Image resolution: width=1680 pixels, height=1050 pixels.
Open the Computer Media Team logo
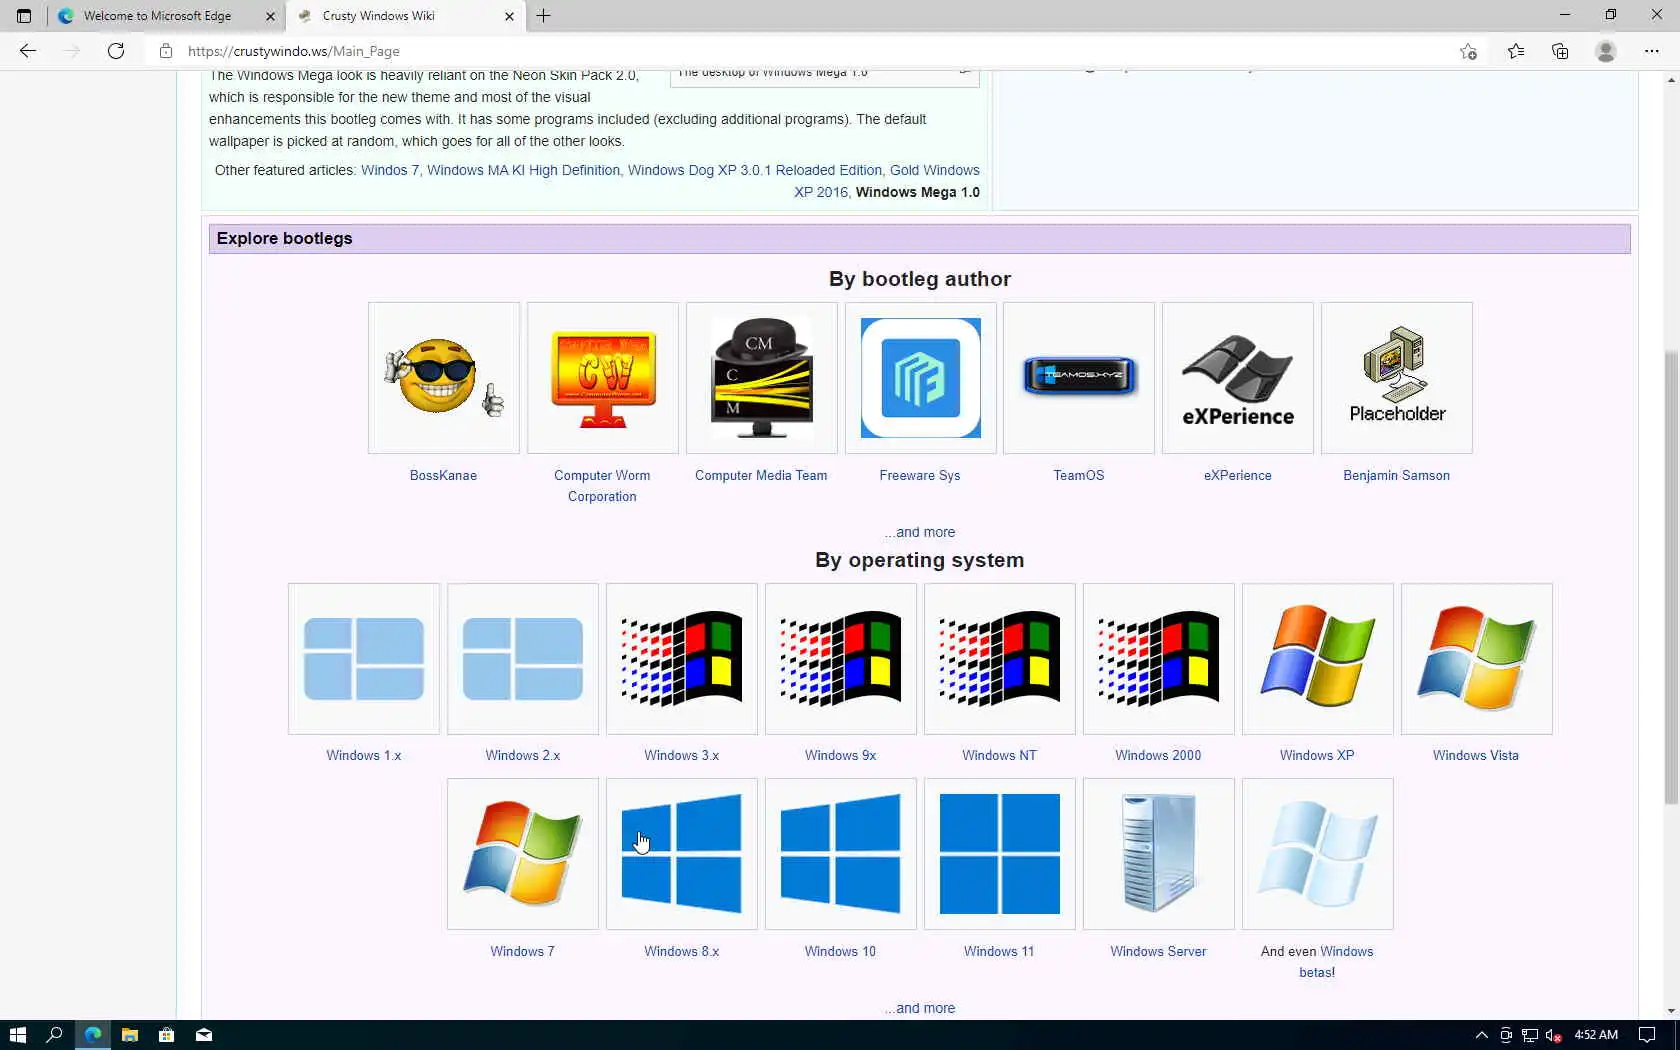[x=762, y=378]
